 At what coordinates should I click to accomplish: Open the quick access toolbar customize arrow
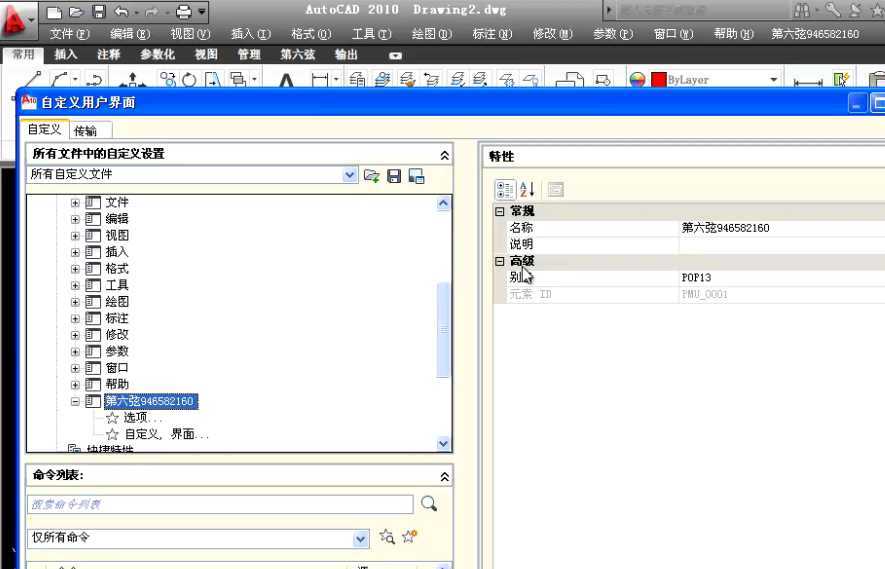click(202, 11)
